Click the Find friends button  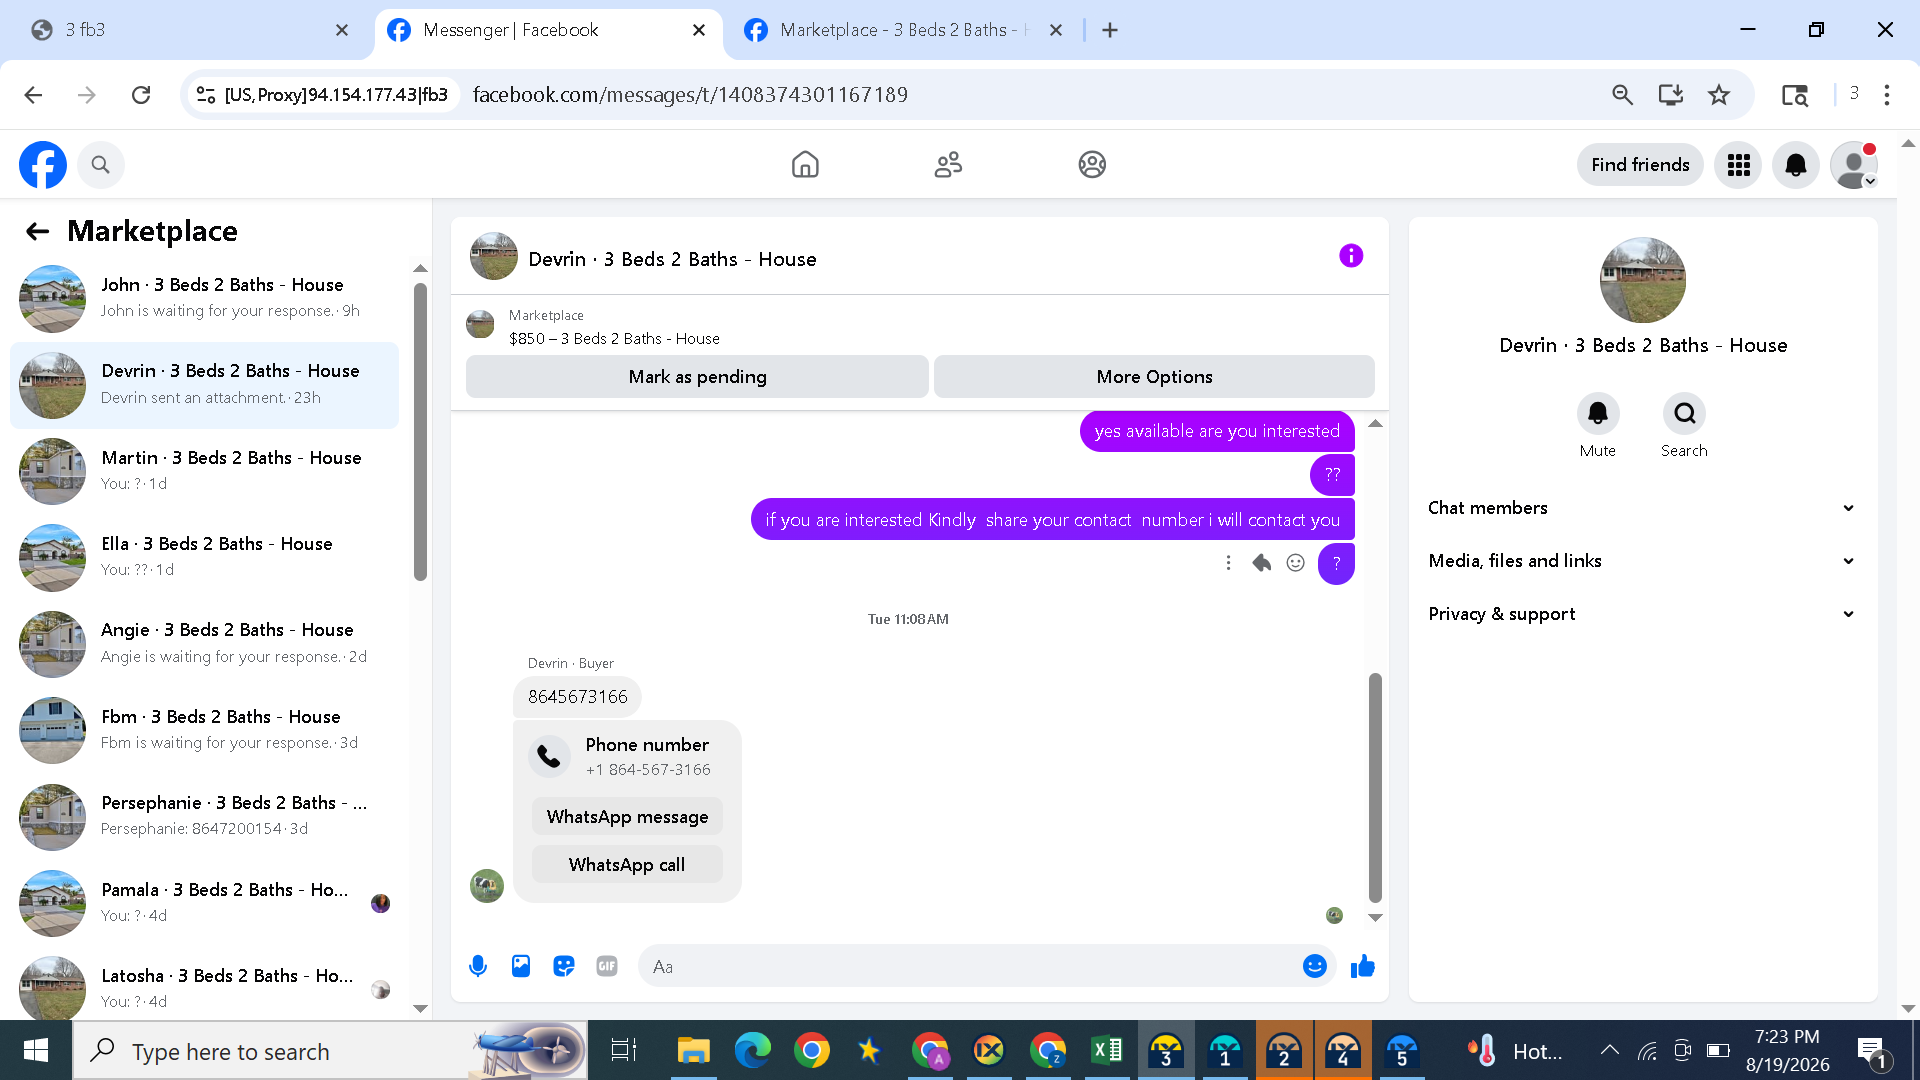point(1640,165)
